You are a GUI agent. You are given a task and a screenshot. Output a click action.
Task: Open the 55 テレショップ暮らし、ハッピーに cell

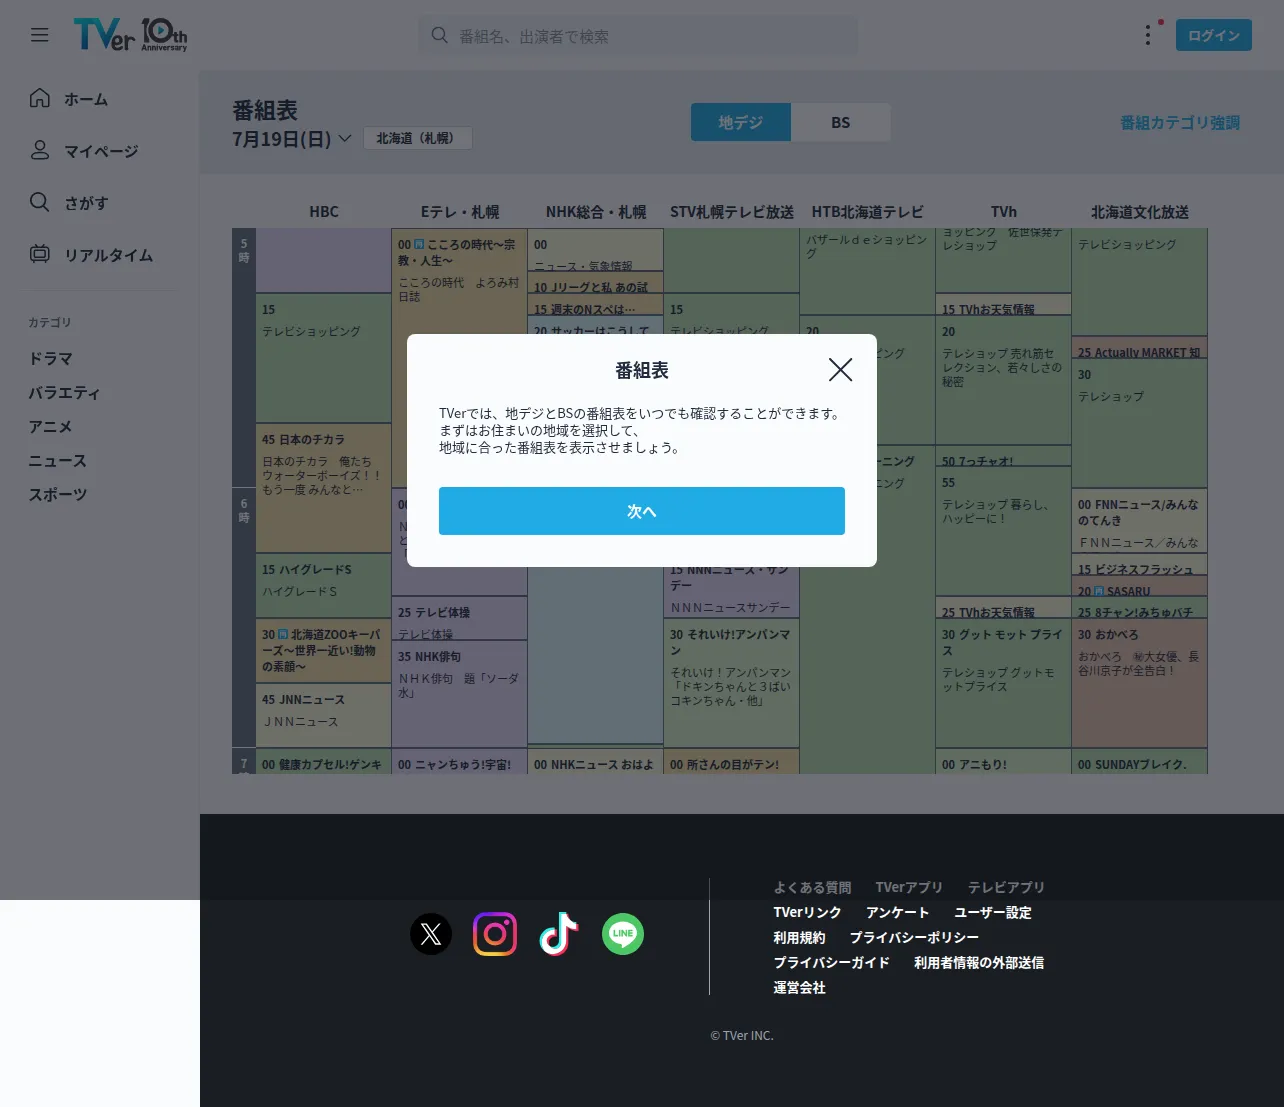1003,531
